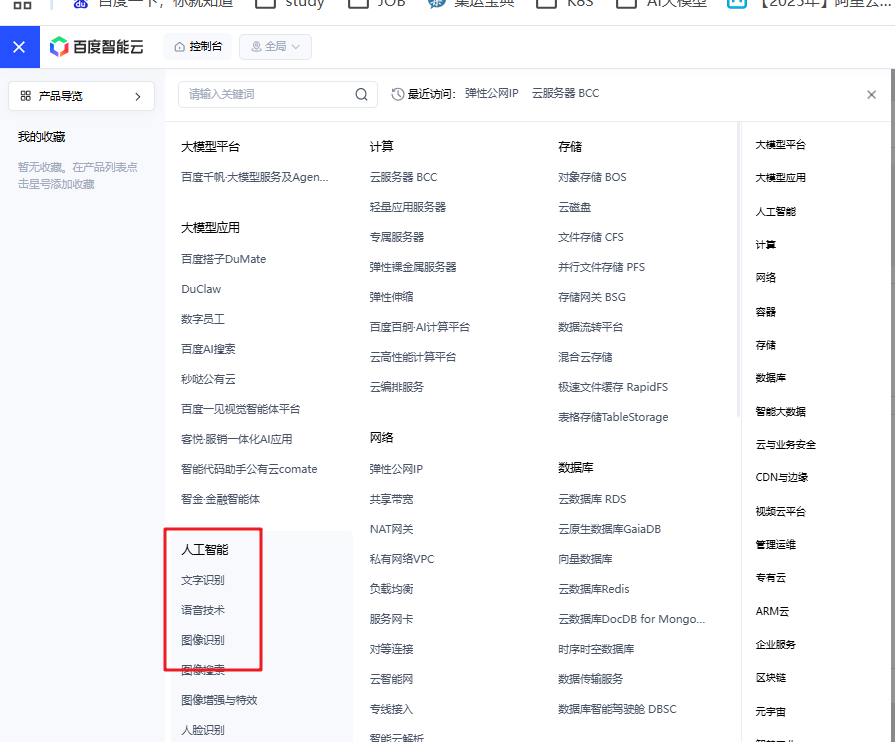Open the 控制台 console button
Image resolution: width=895 pixels, height=742 pixels.
(x=197, y=47)
